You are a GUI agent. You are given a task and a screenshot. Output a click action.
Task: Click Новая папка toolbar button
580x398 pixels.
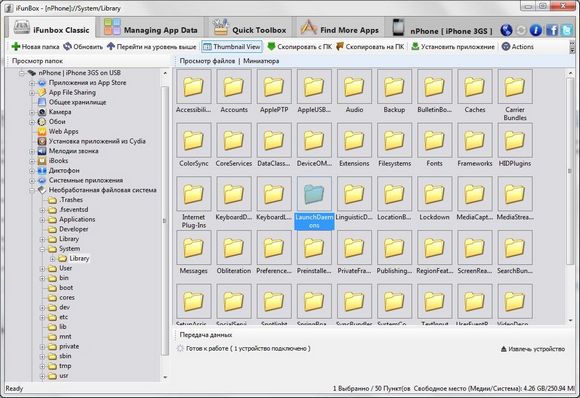tap(36, 47)
